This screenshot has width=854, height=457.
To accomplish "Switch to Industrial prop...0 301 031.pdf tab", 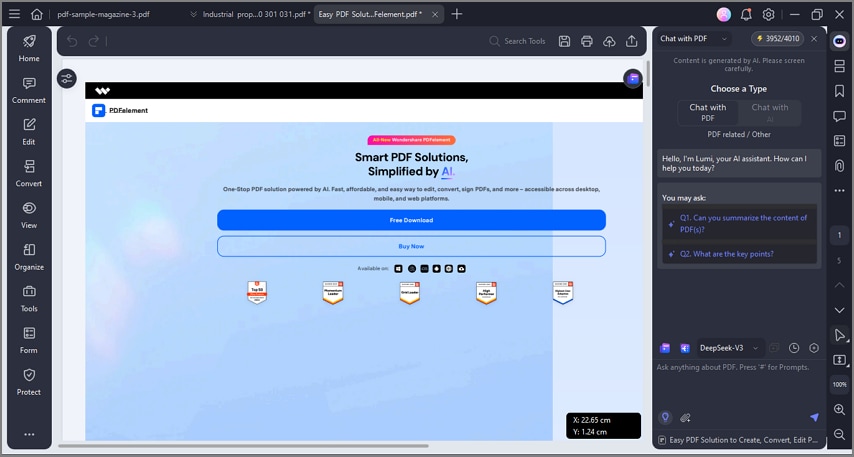I will pyautogui.click(x=257, y=15).
